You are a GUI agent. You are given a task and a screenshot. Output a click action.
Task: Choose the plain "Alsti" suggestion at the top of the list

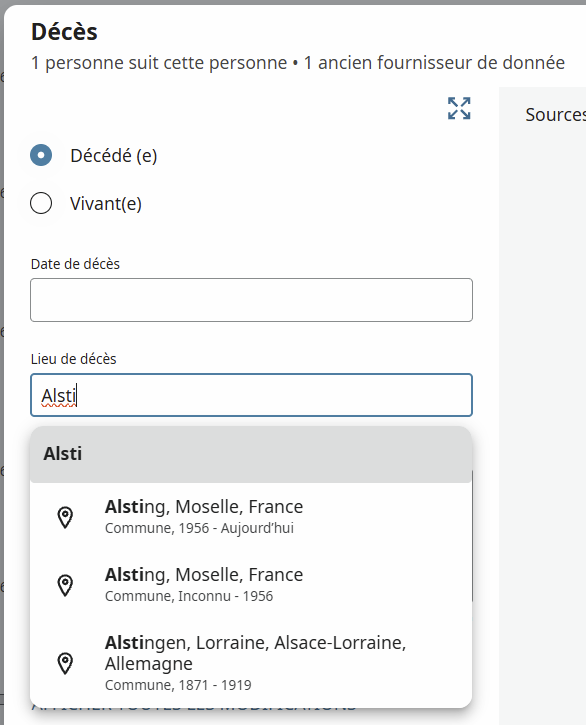point(251,454)
